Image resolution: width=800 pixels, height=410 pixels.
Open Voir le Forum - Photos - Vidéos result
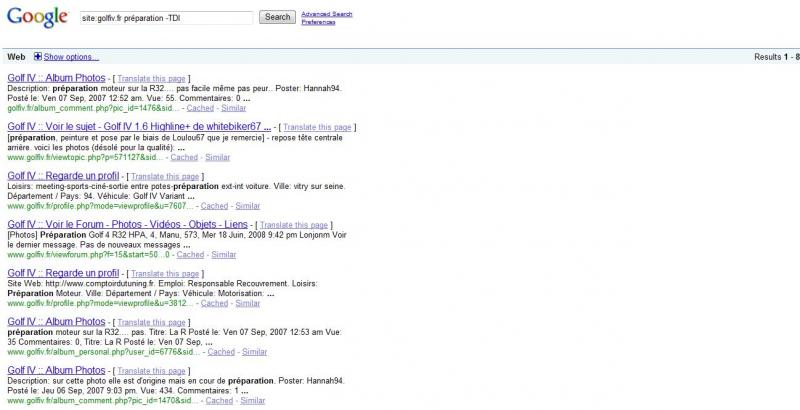[x=128, y=224]
